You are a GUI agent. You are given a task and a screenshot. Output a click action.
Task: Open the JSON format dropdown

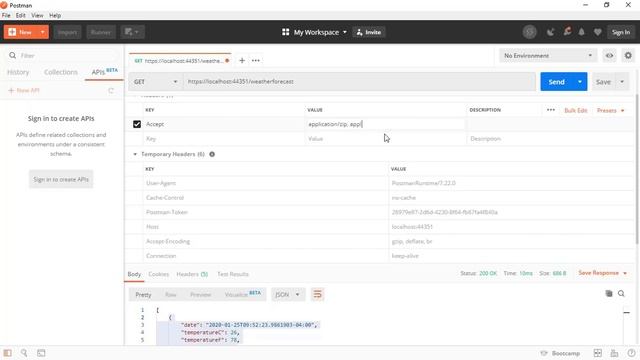[288, 294]
